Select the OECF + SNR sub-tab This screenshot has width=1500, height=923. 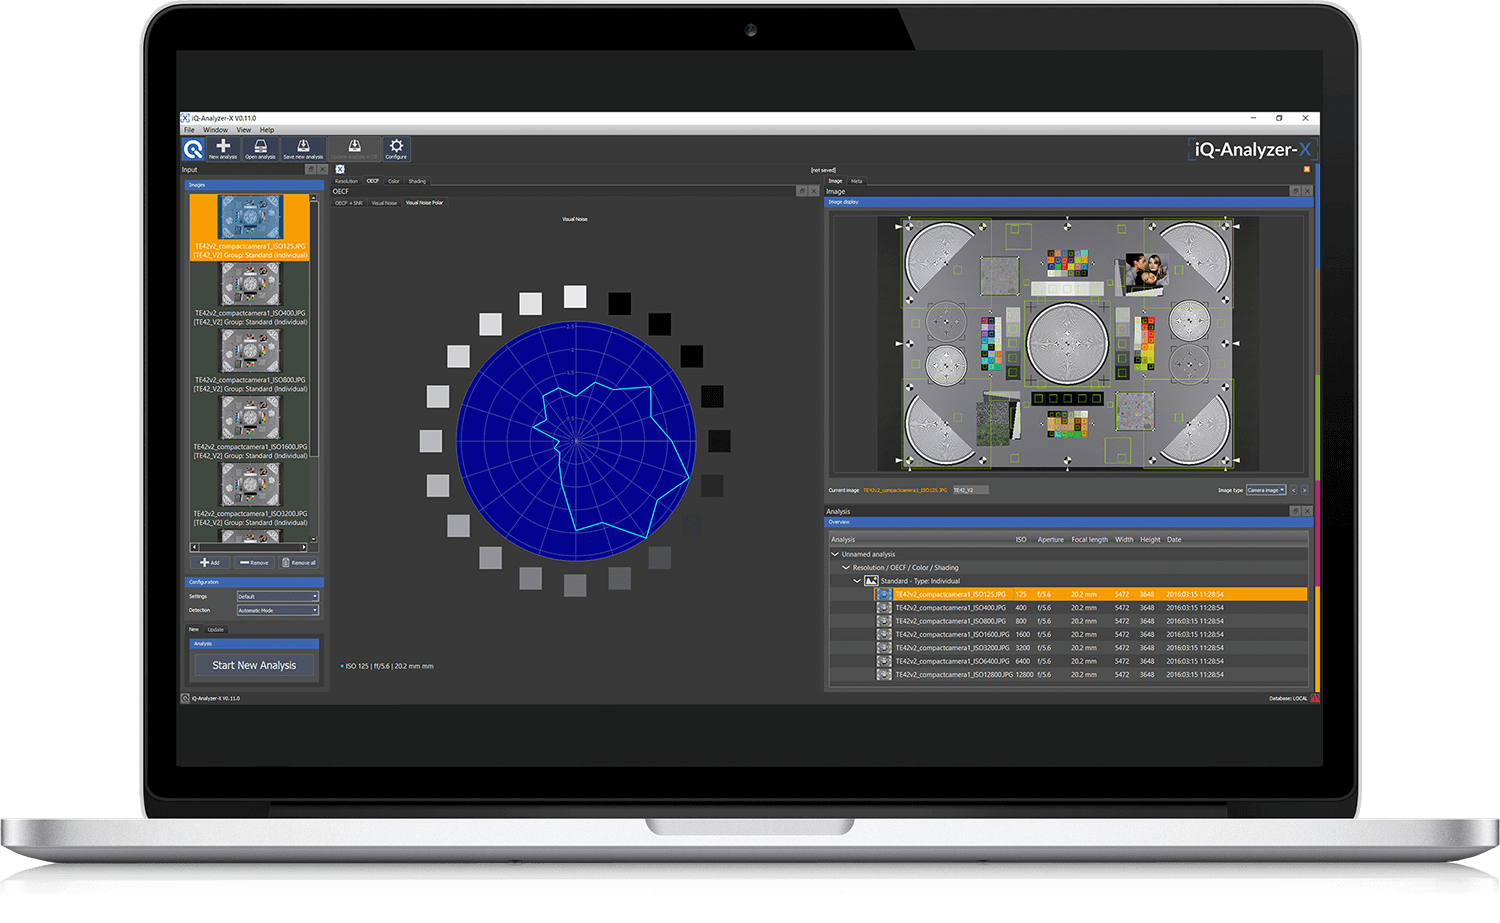point(349,203)
